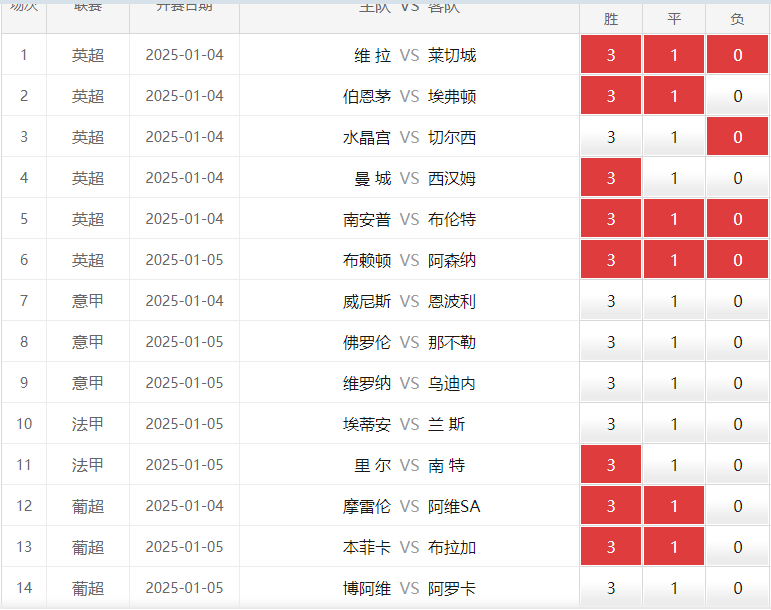This screenshot has height=610, width=771.
Task: Deselect draw (1) for 本菲卡 VS 布拉加
Action: pyautogui.click(x=674, y=547)
